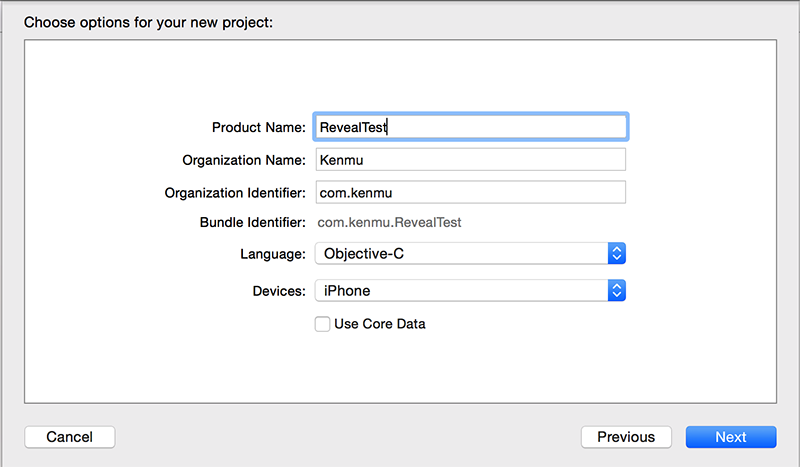Click the Organization Identifier field com.kenmu
This screenshot has height=467, width=800.
(470, 192)
